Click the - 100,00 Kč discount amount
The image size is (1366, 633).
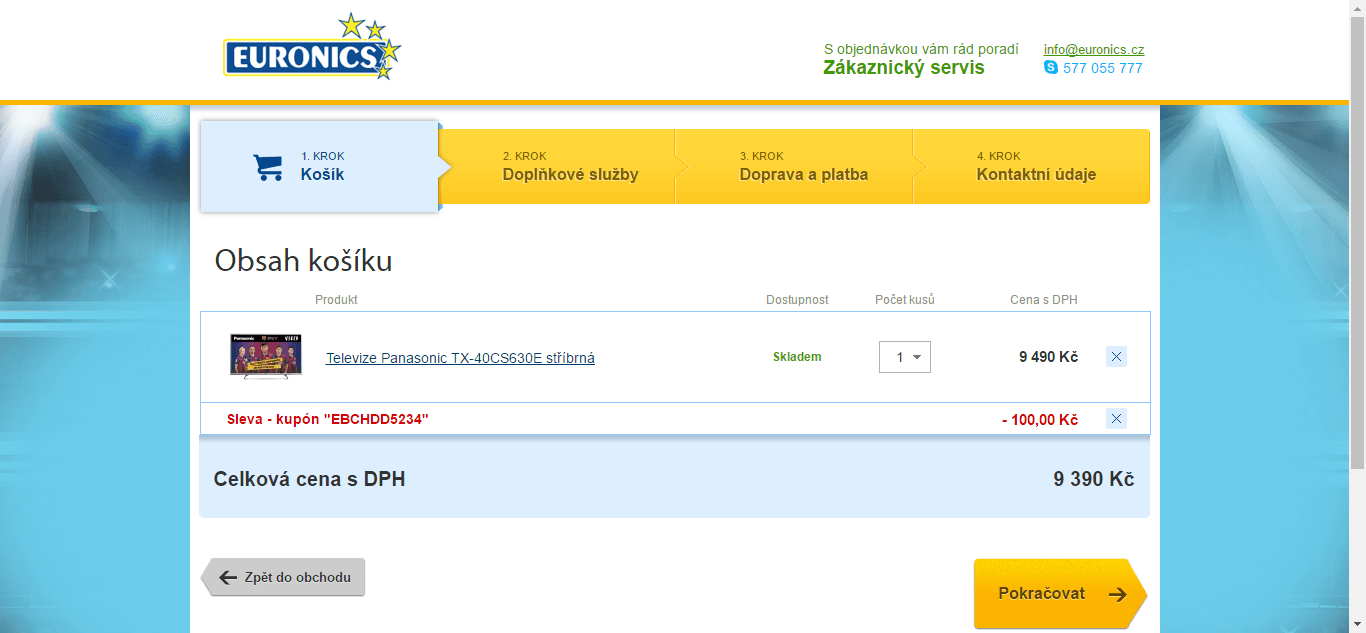(1040, 420)
